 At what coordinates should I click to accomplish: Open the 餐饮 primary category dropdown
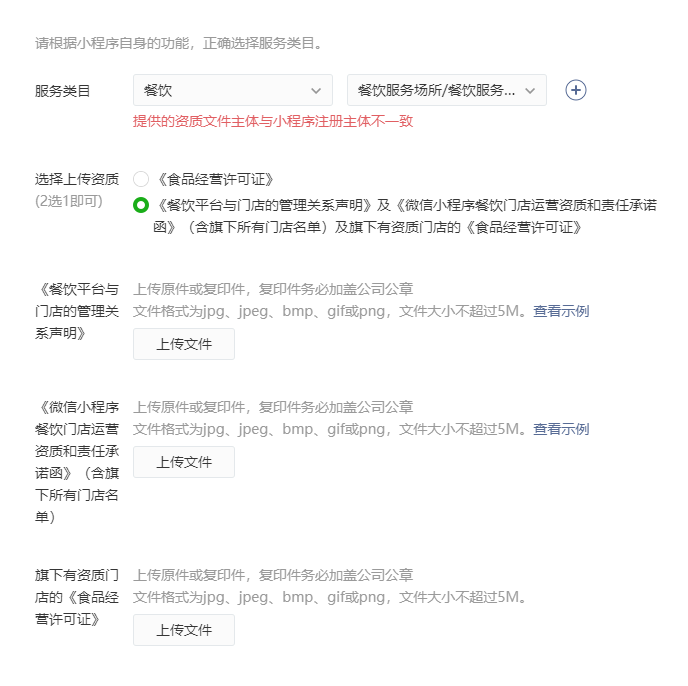[233, 90]
